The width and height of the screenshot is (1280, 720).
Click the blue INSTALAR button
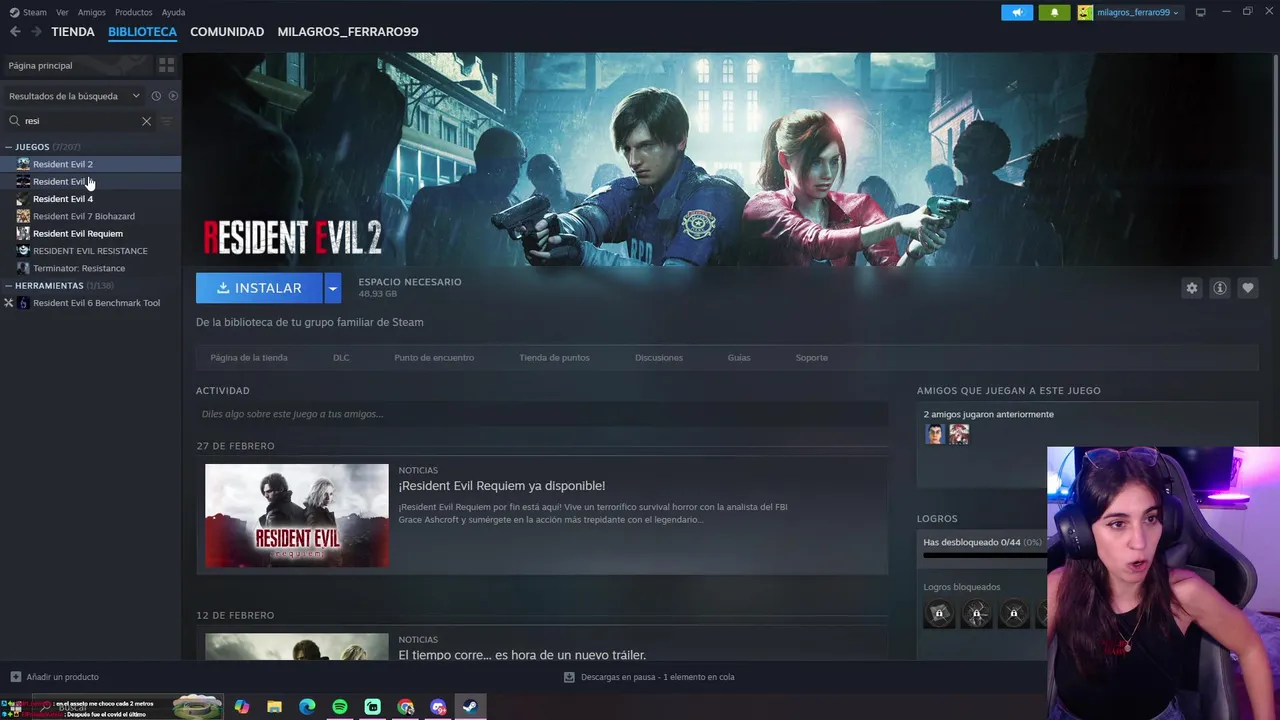tap(259, 288)
